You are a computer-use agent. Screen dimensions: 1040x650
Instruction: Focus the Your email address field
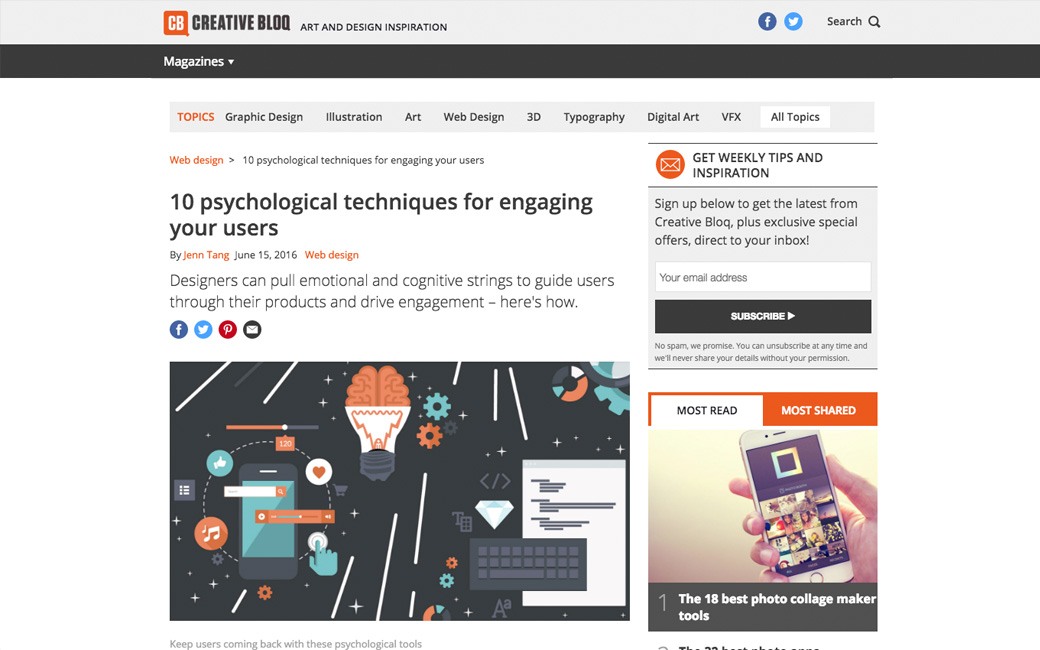pos(763,277)
